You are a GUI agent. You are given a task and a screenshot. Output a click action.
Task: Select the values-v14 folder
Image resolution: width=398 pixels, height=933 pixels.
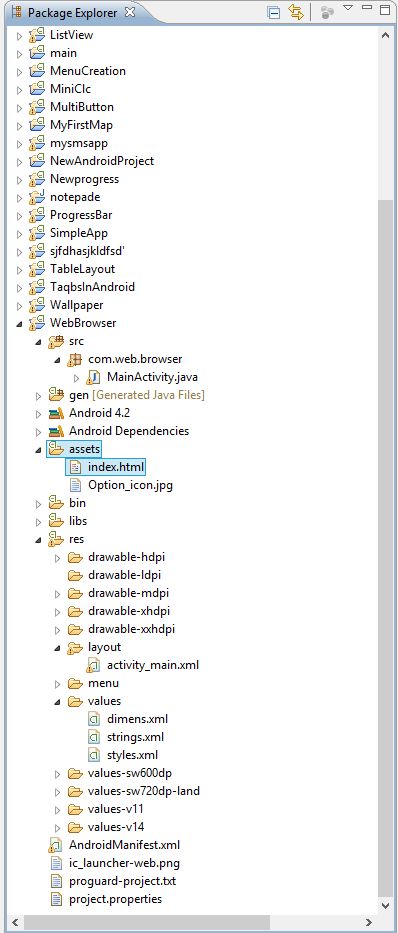[115, 827]
